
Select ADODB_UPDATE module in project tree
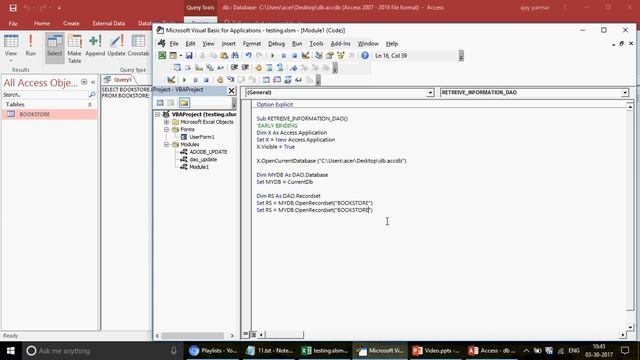209,152
